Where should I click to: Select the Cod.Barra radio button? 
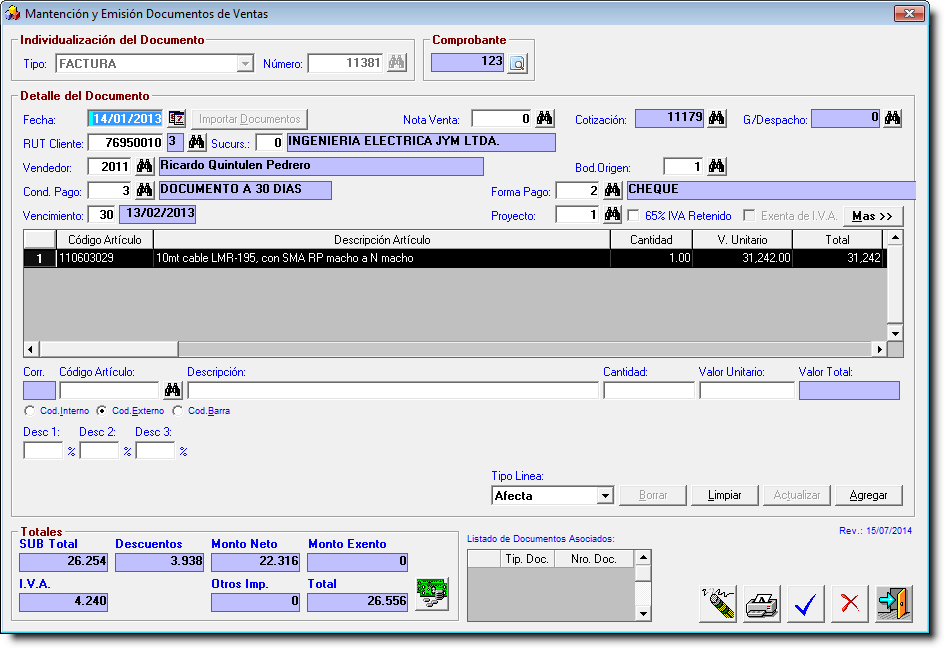pos(177,411)
